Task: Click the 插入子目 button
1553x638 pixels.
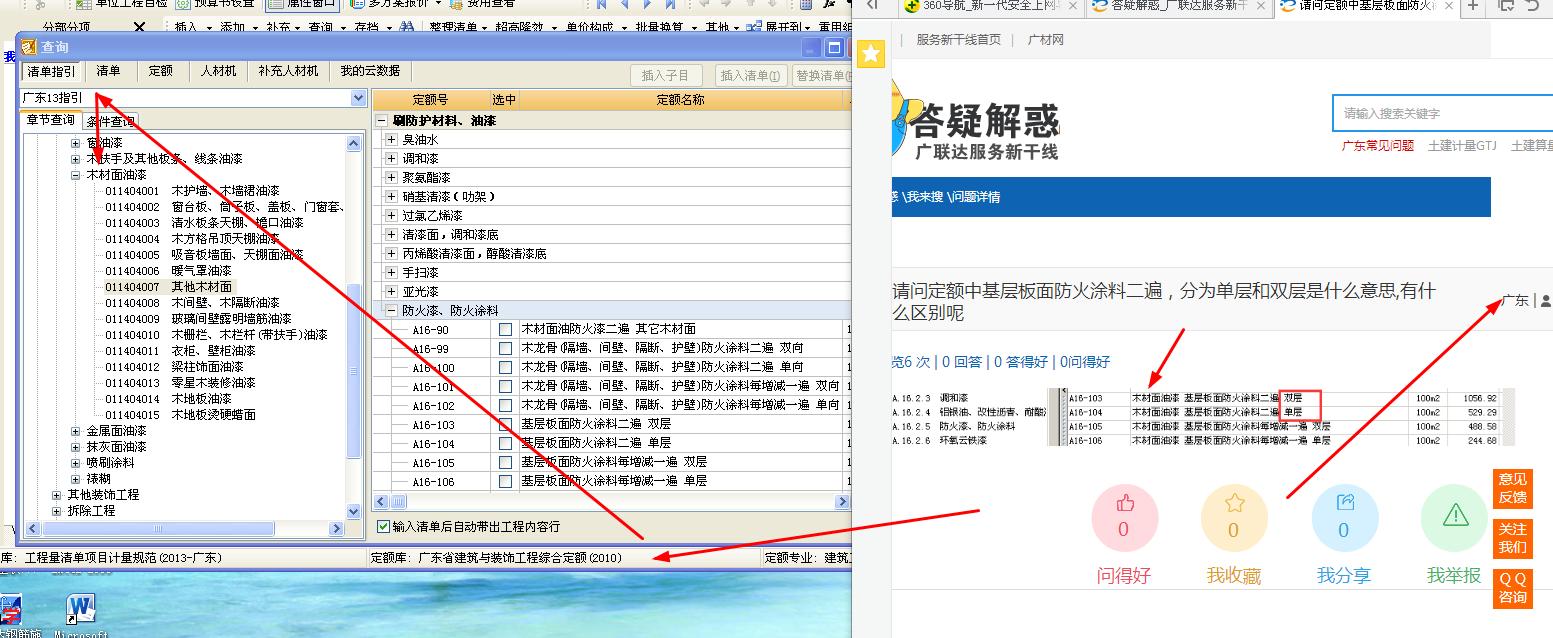Action: pos(666,75)
